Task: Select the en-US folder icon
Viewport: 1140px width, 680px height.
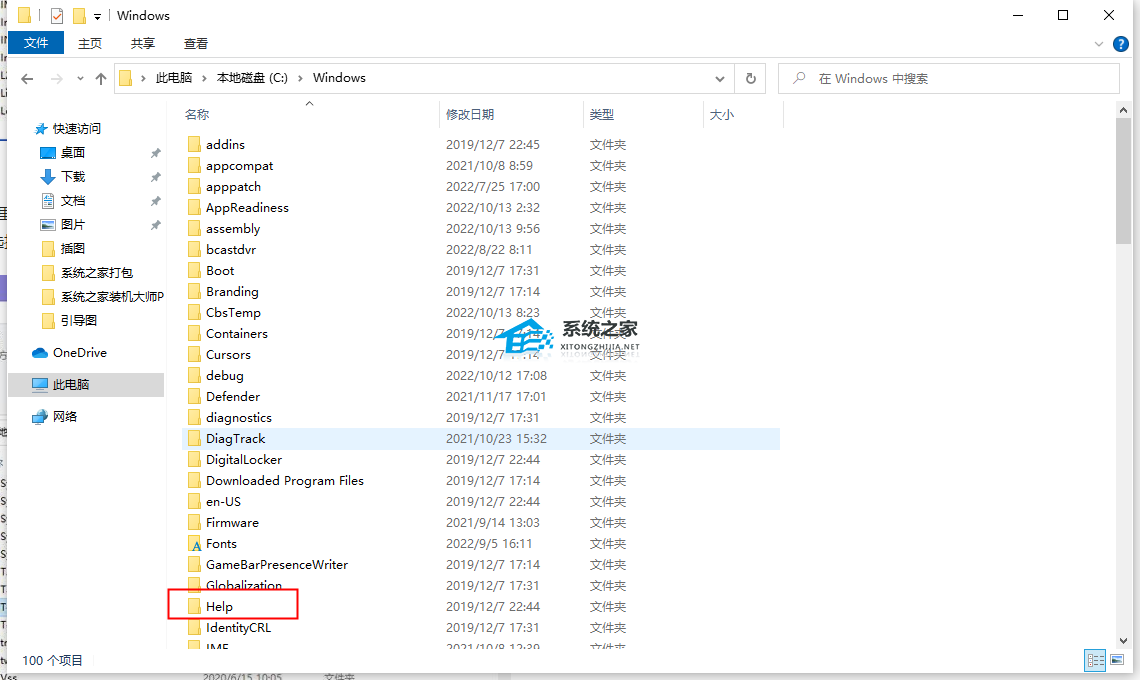Action: click(x=194, y=502)
